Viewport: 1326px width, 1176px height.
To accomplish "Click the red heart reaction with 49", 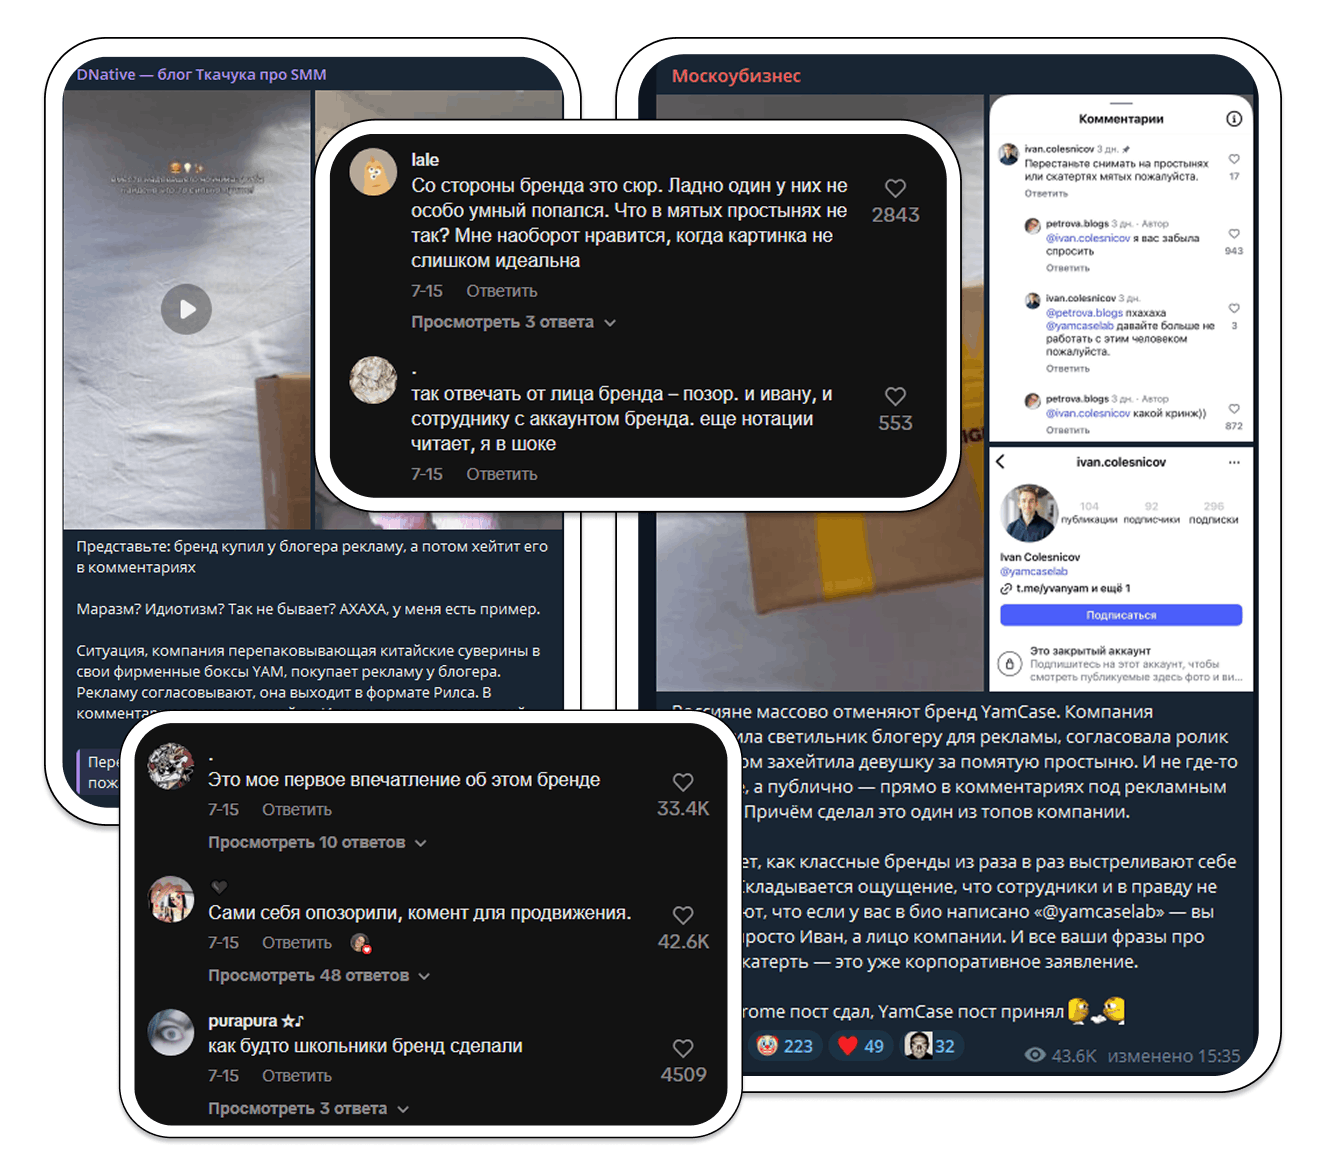I will (861, 1046).
